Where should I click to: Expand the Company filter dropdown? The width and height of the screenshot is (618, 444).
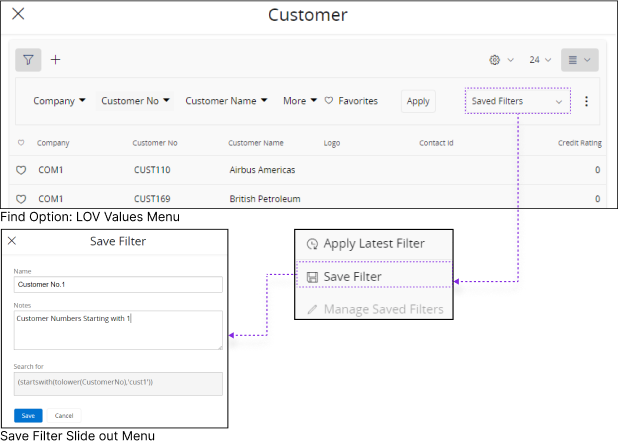(x=59, y=101)
